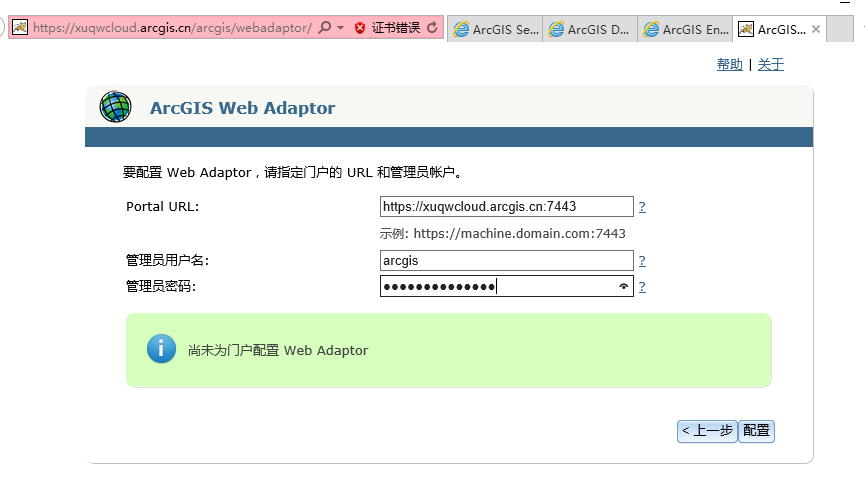The image size is (865, 487).
Task: Open help for 管理员密码 field
Action: (x=642, y=287)
